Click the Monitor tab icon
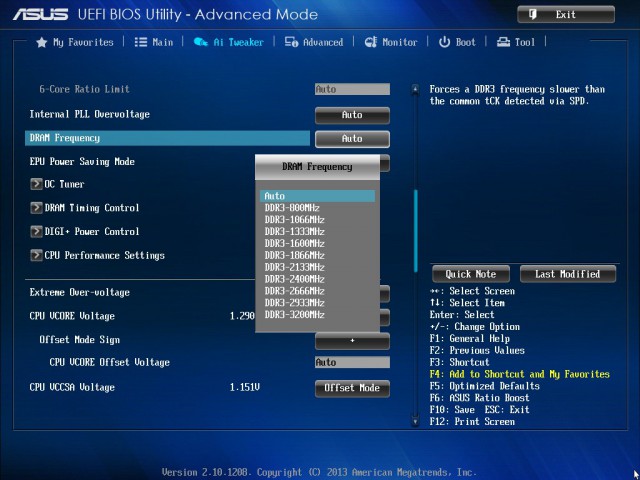This screenshot has height=480, width=640. point(371,42)
